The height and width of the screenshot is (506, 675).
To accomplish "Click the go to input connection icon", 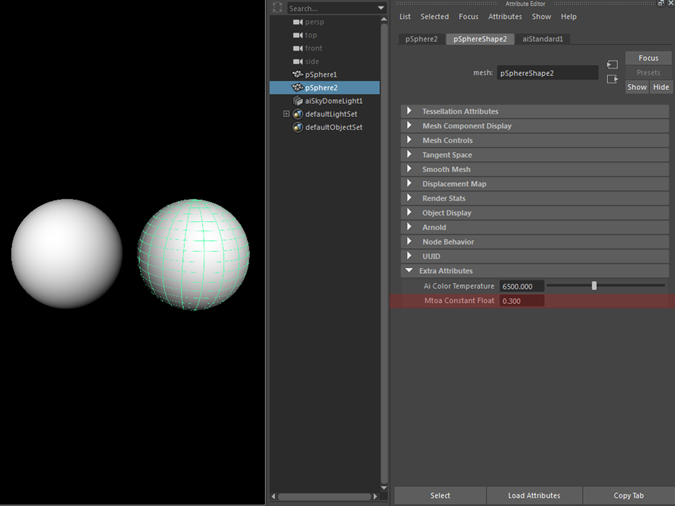I will [x=612, y=65].
